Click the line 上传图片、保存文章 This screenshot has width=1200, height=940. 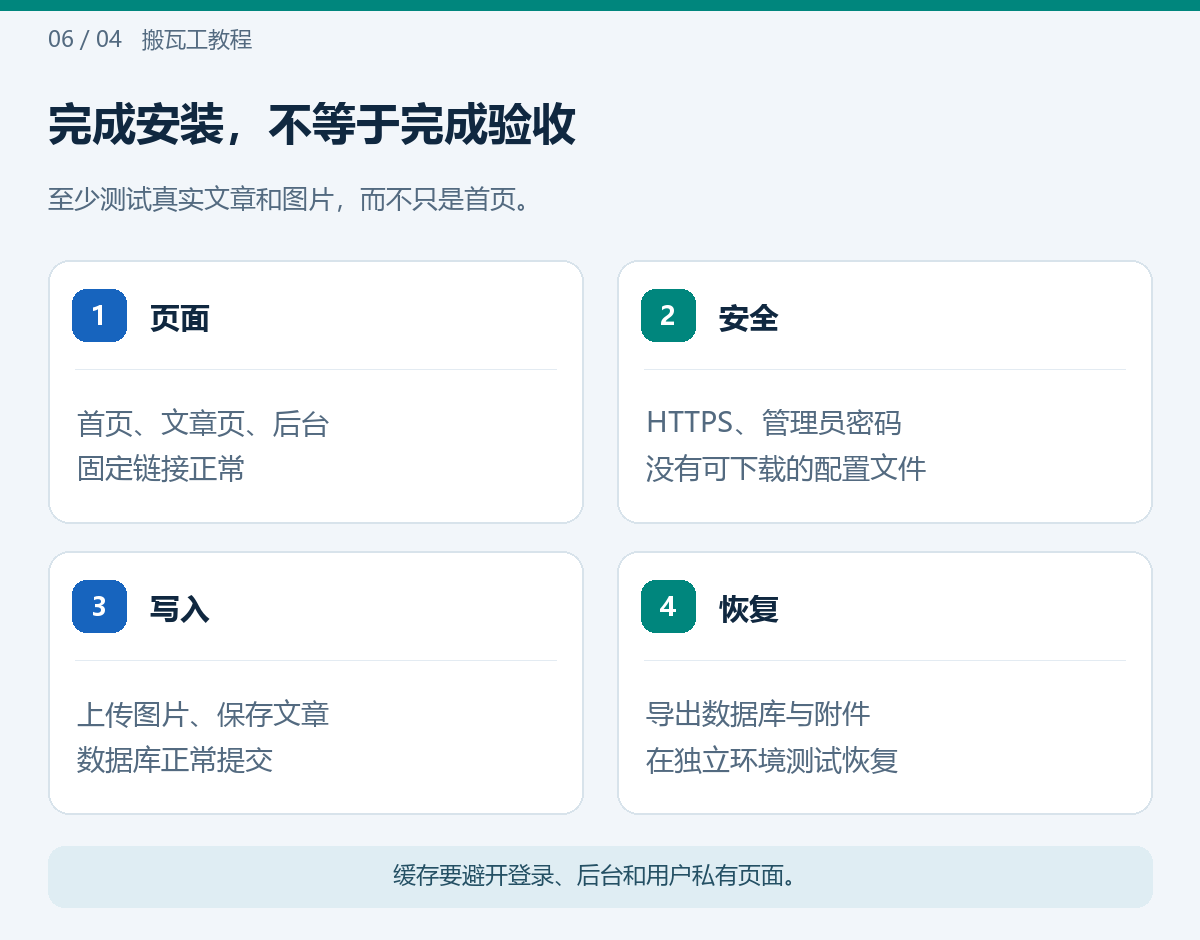click(203, 714)
